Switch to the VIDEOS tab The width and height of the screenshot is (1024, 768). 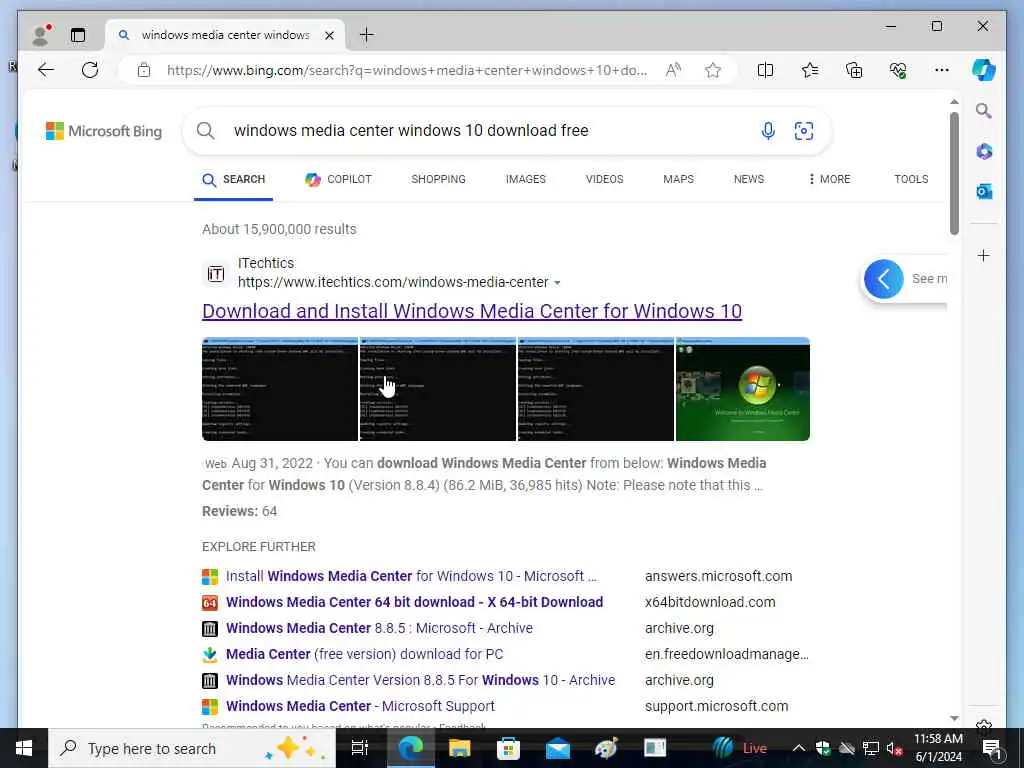(x=605, y=180)
